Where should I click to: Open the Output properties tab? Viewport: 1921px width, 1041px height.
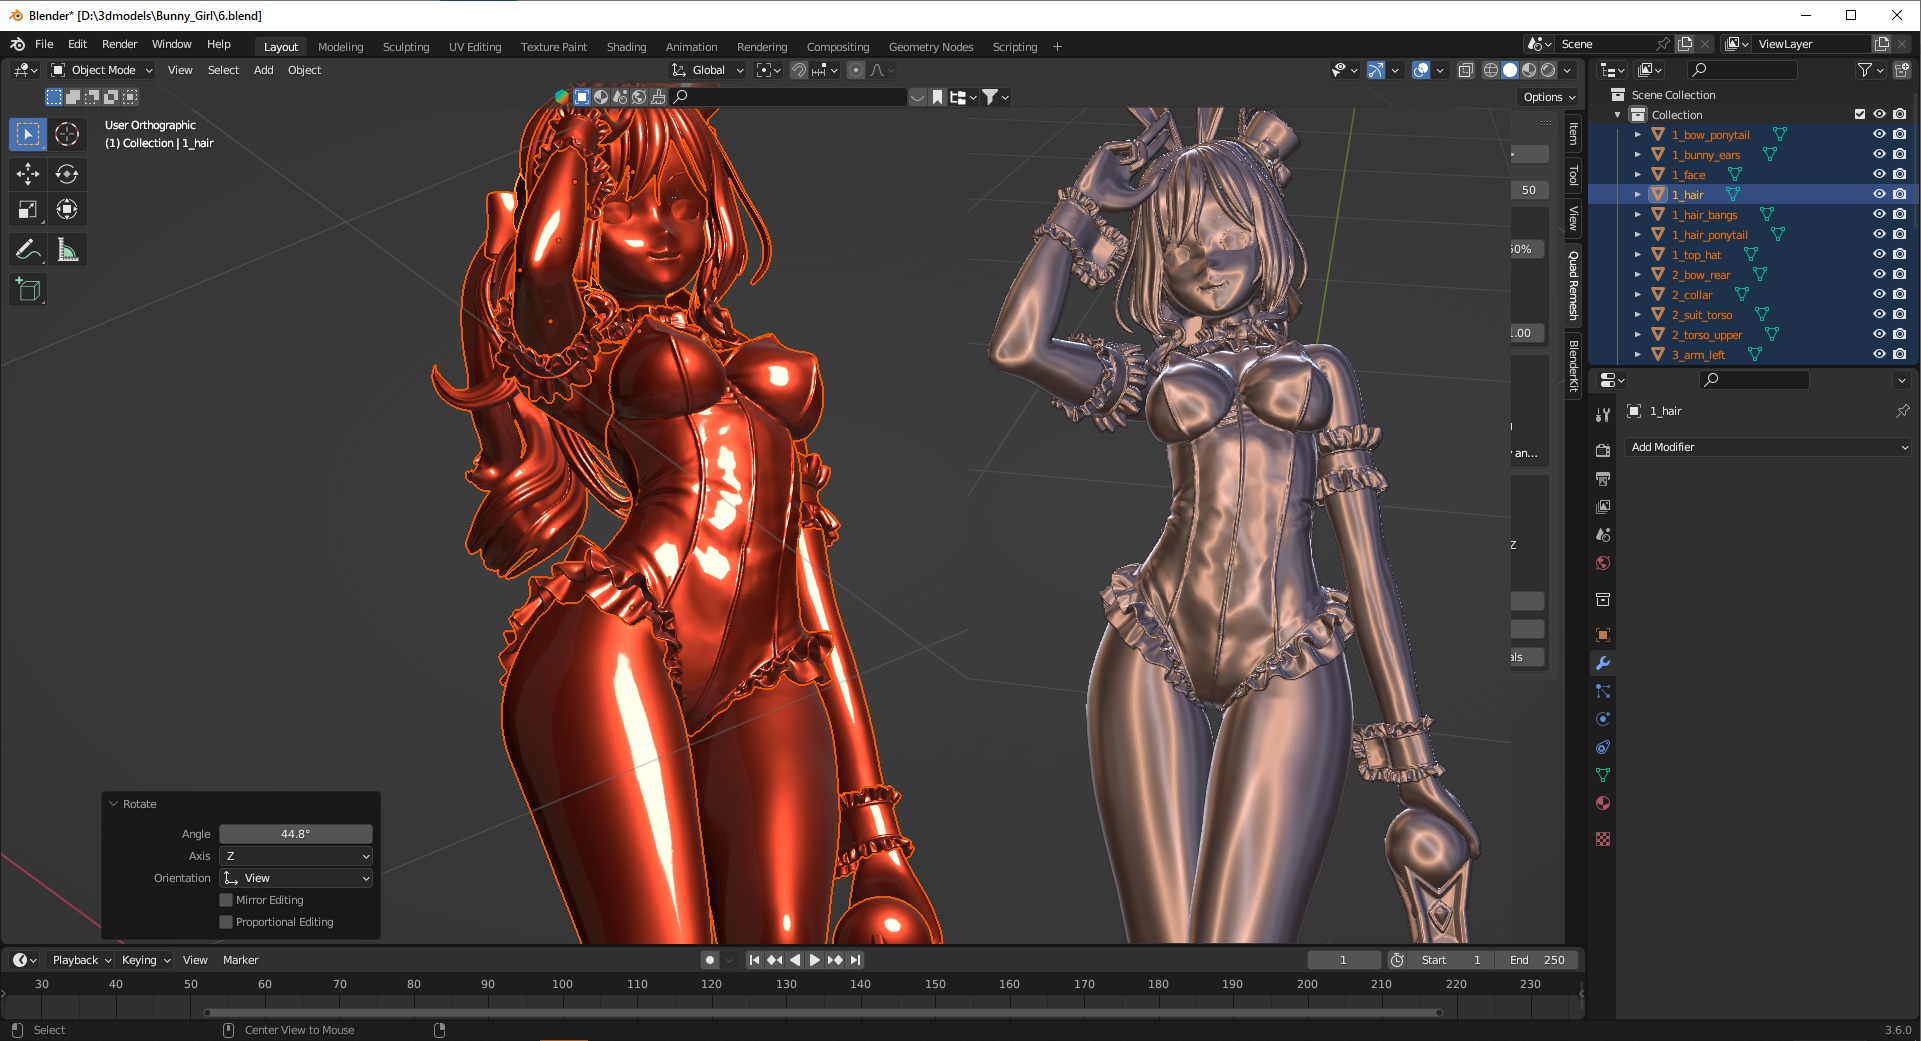1603,479
